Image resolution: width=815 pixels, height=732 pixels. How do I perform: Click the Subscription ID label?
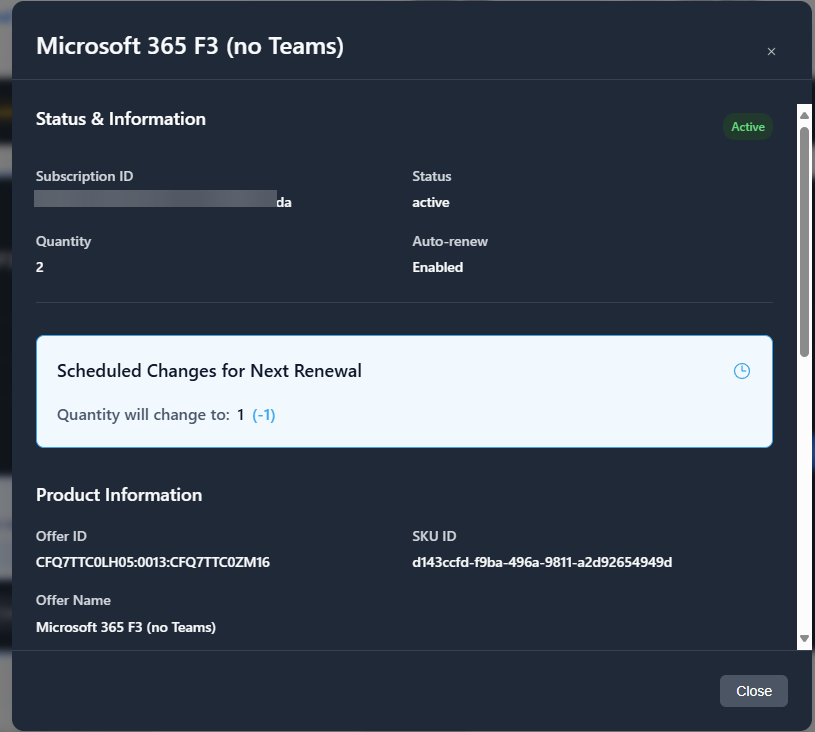[85, 176]
